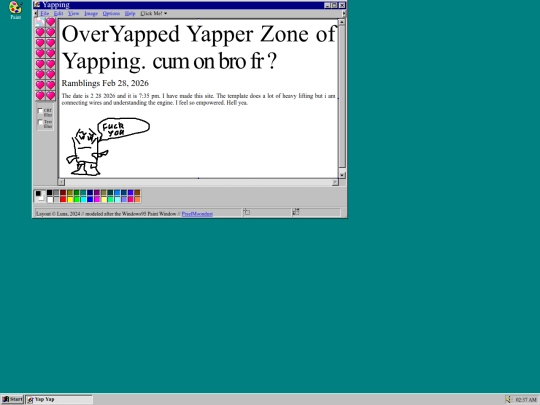Image resolution: width=540 pixels, height=405 pixels.
Task: Select the hot pink color swatch
Action: pos(131,199)
